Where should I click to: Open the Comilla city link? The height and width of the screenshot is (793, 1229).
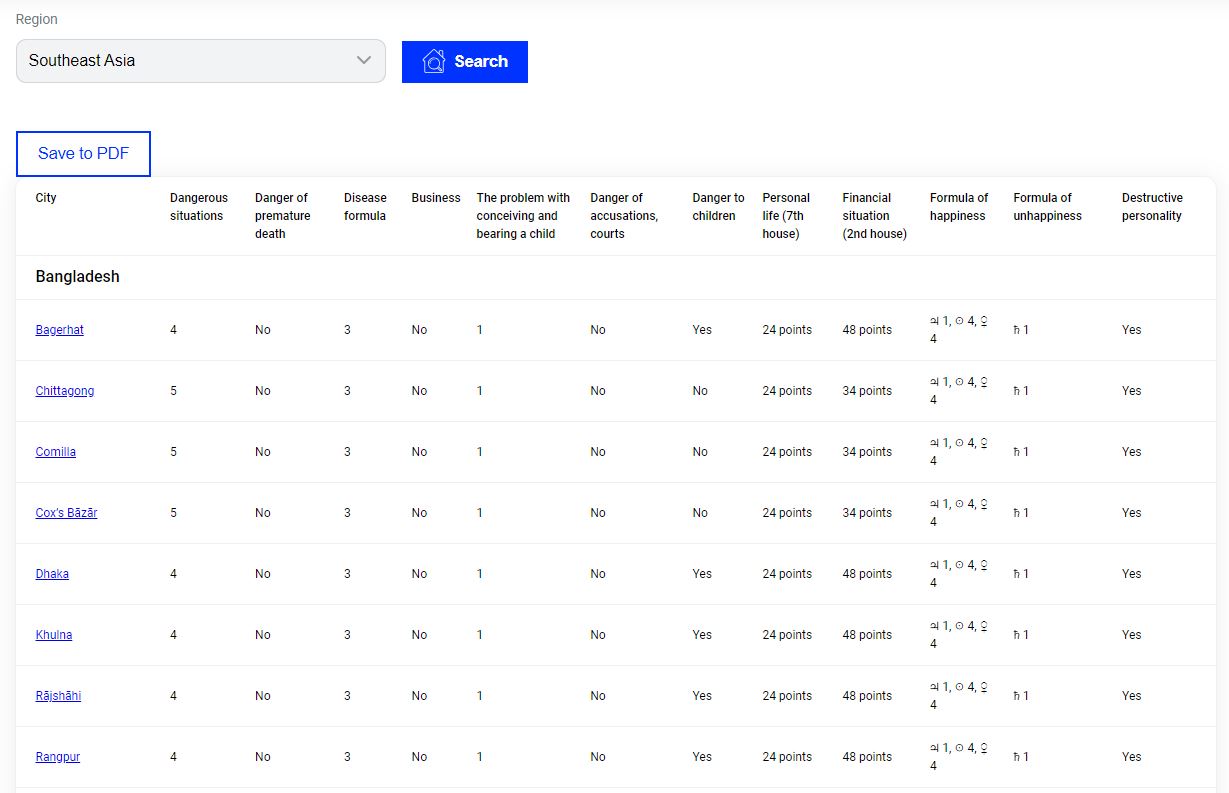click(56, 452)
